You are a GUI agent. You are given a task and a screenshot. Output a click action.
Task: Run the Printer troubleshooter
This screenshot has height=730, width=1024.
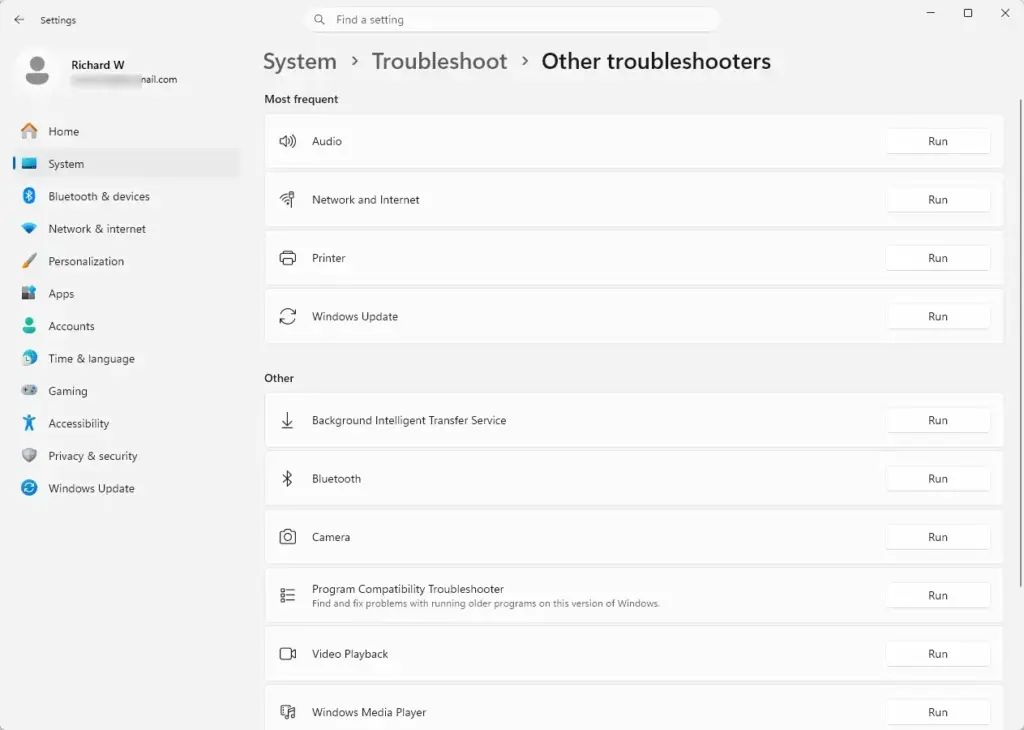938,258
